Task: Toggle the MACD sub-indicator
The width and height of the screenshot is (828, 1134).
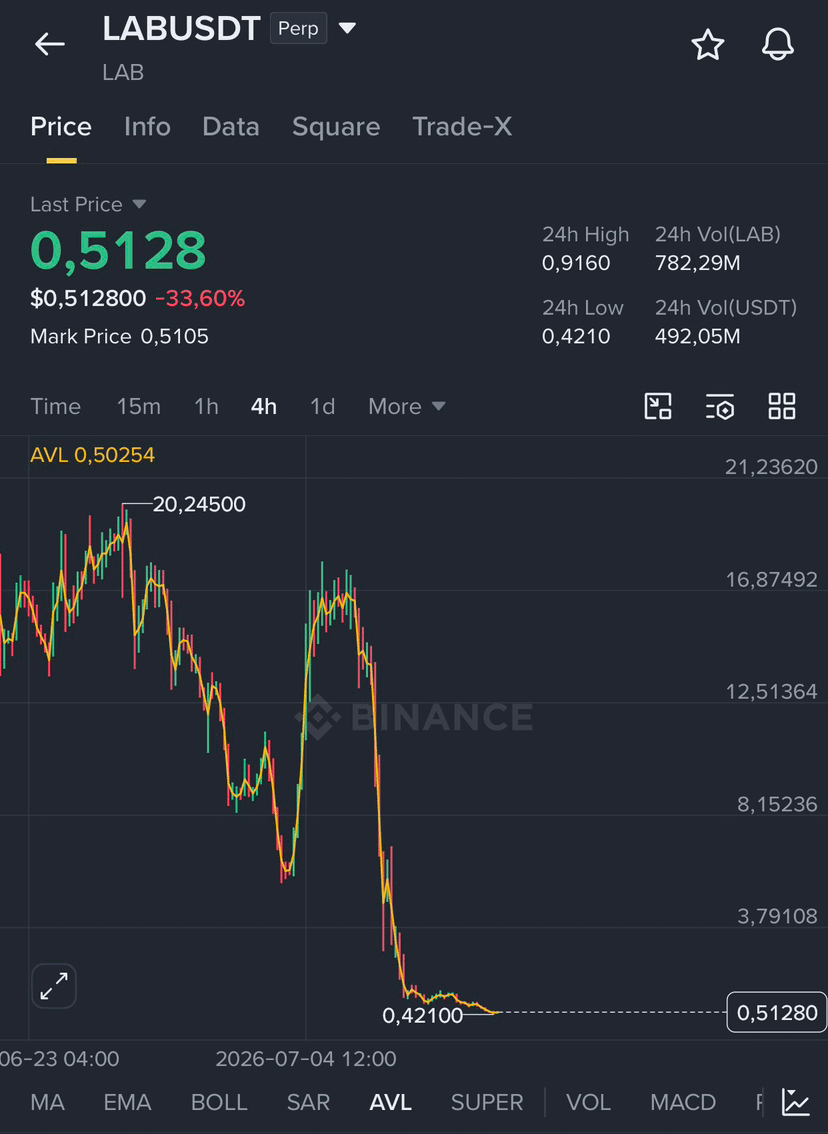Action: pos(683,1102)
